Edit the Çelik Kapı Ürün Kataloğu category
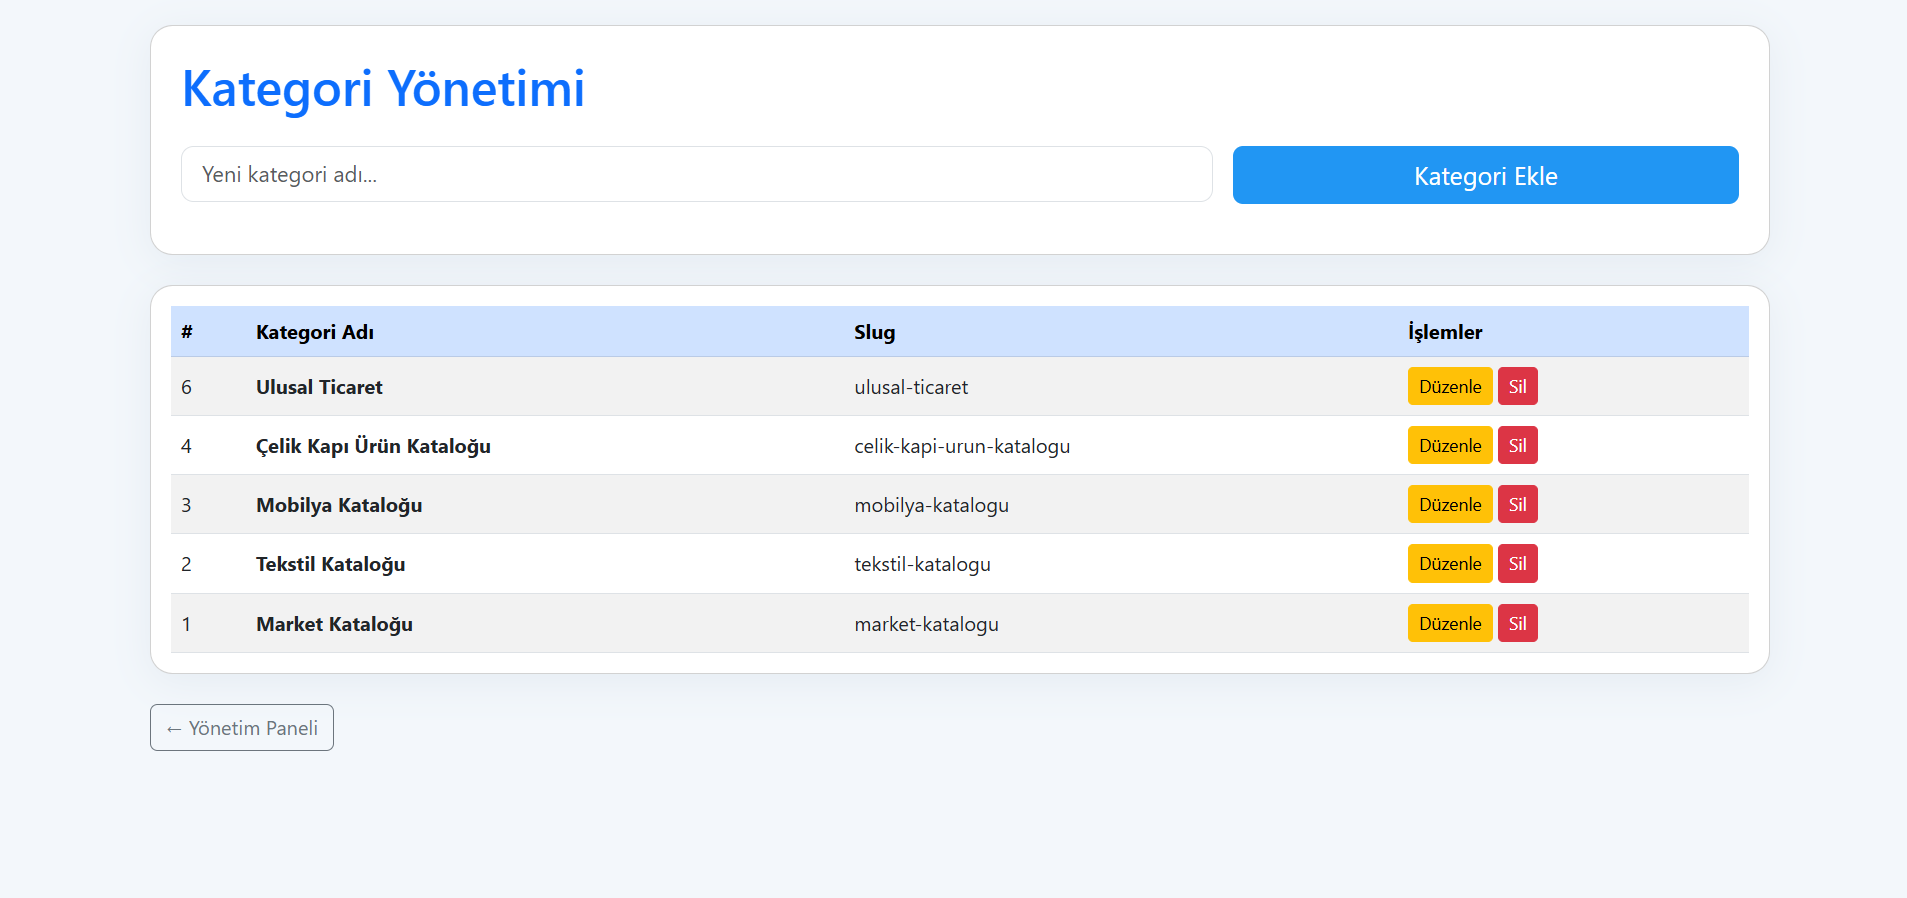This screenshot has width=1907, height=898. (x=1450, y=445)
